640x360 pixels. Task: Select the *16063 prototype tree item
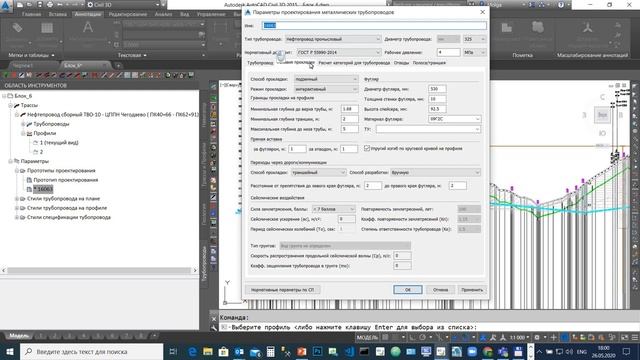(x=43, y=189)
